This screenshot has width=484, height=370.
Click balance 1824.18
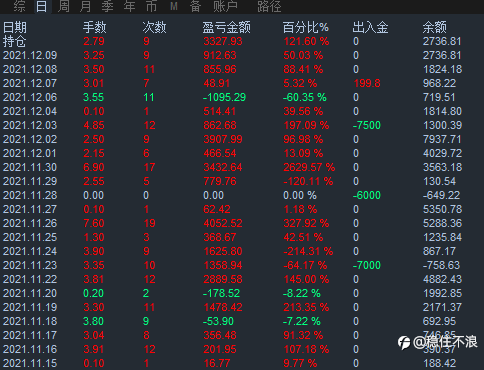pos(442,69)
